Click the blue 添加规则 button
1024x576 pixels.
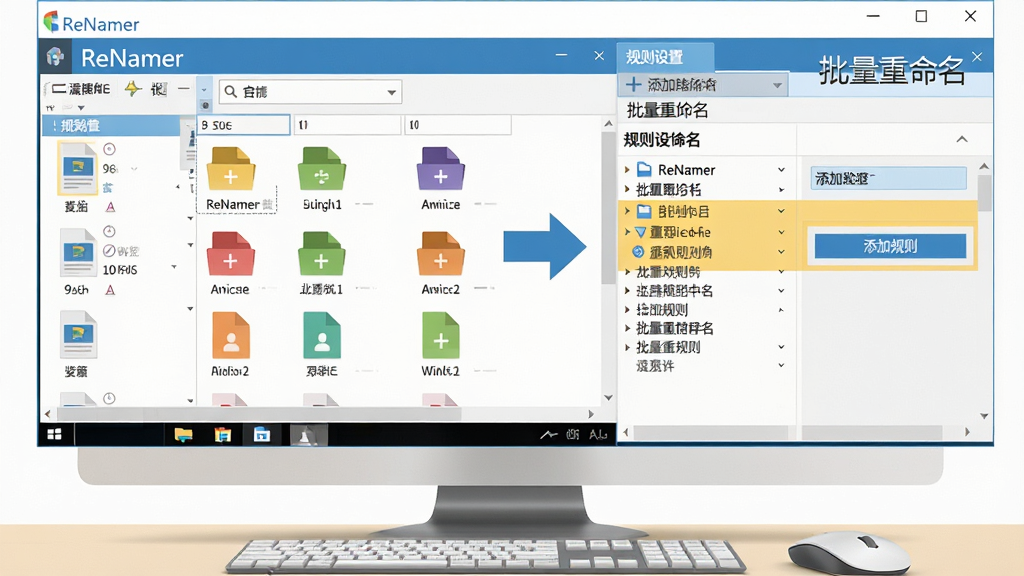click(889, 246)
